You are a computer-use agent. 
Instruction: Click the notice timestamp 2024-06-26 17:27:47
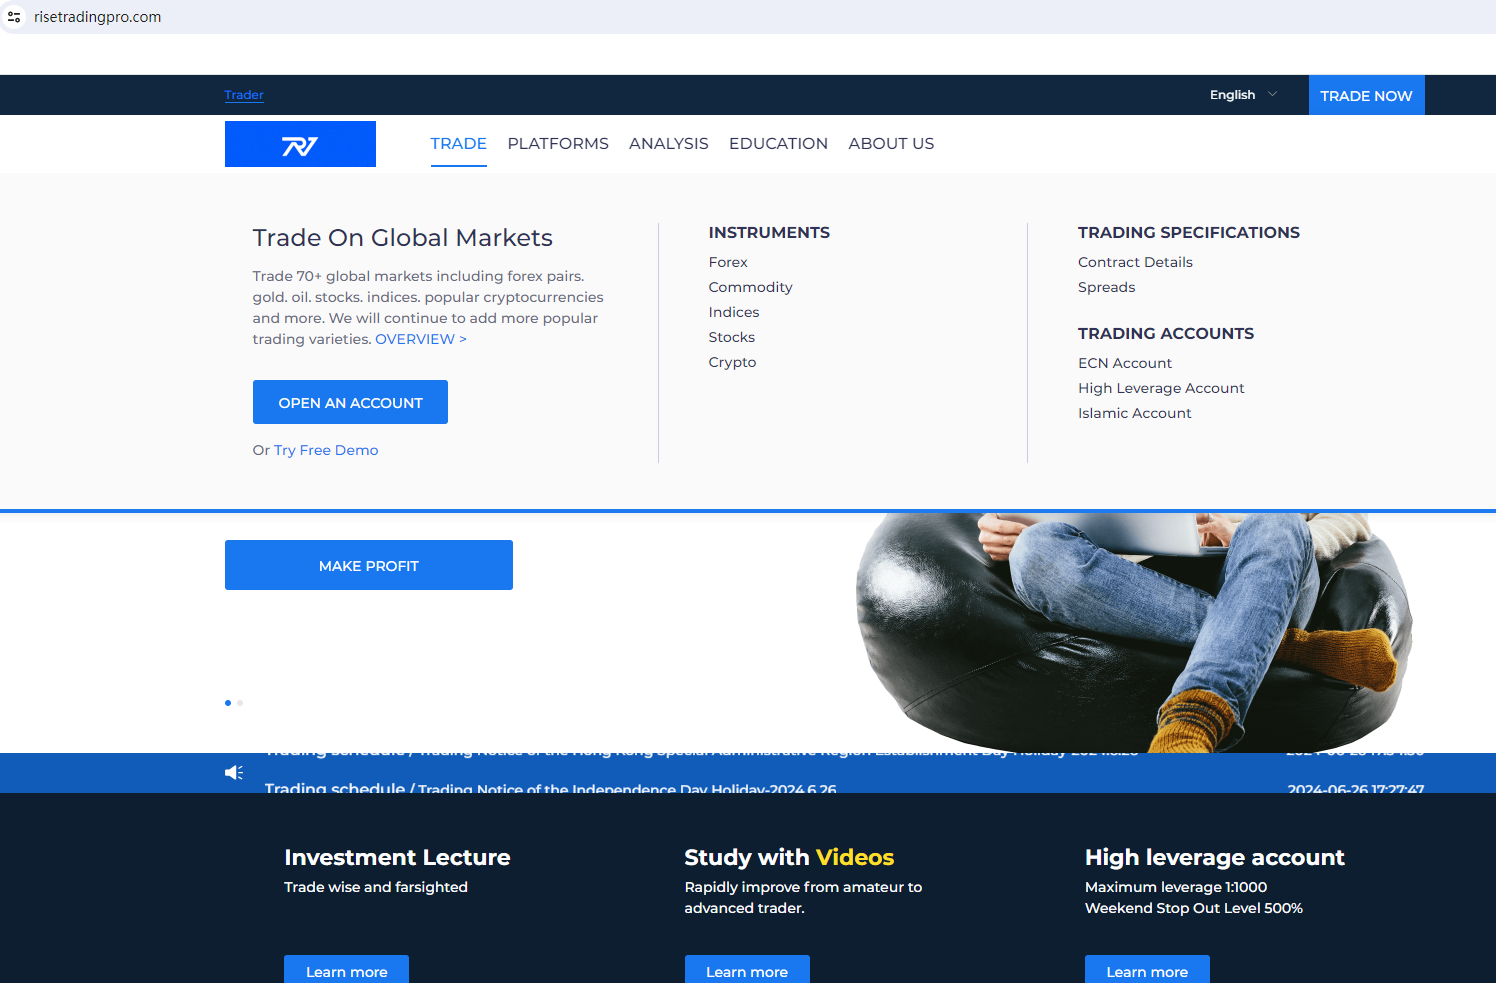[x=1356, y=789]
